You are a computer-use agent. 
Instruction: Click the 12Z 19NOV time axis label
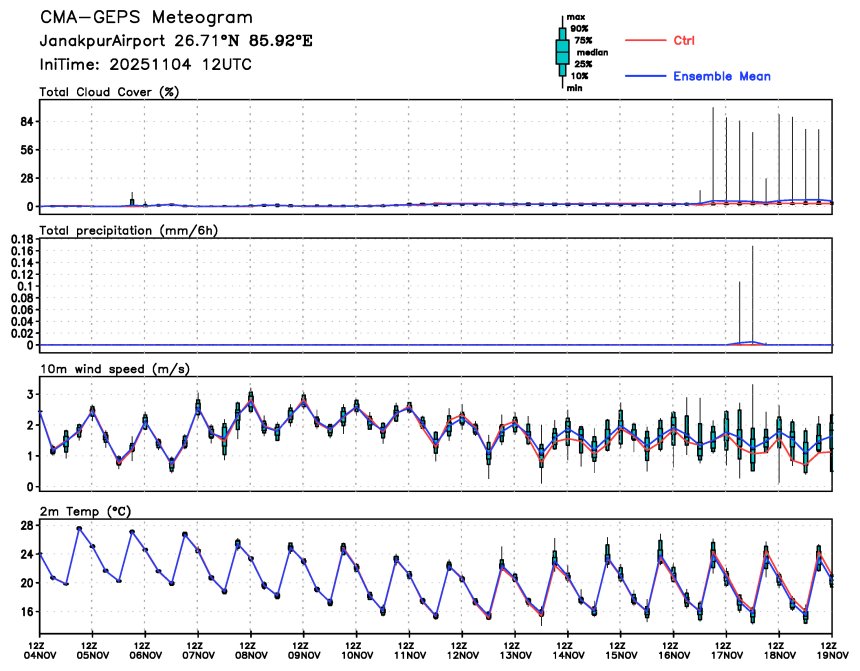tap(833, 650)
